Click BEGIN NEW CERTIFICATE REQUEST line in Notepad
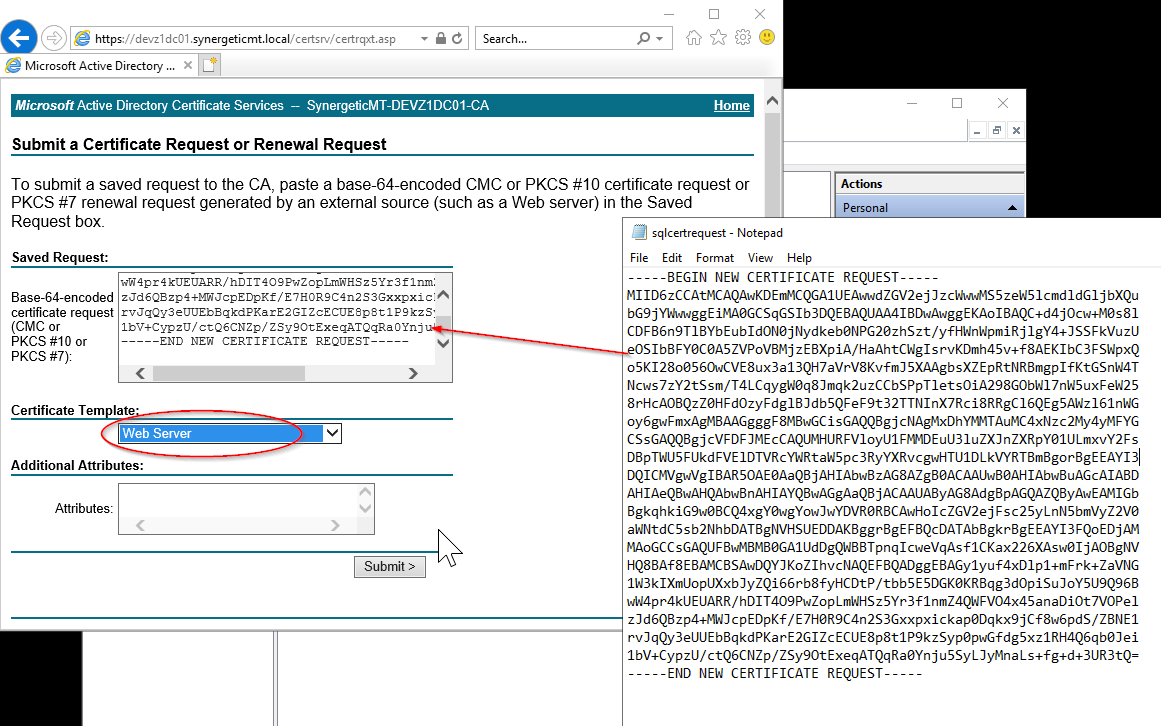The image size is (1161, 726). 783,278
